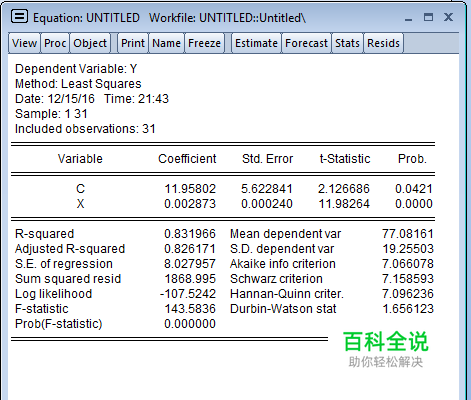Select Log likelihood value -107.5242
The image size is (471, 400).
[188, 294]
